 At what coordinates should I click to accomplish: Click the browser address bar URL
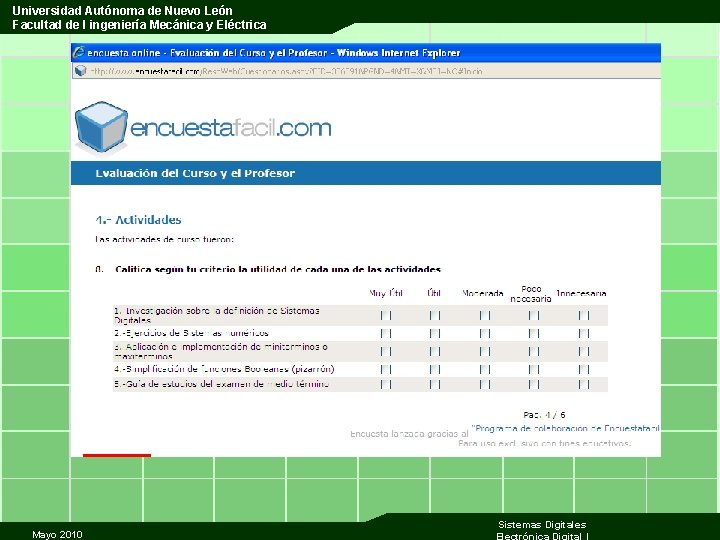pyautogui.click(x=286, y=71)
